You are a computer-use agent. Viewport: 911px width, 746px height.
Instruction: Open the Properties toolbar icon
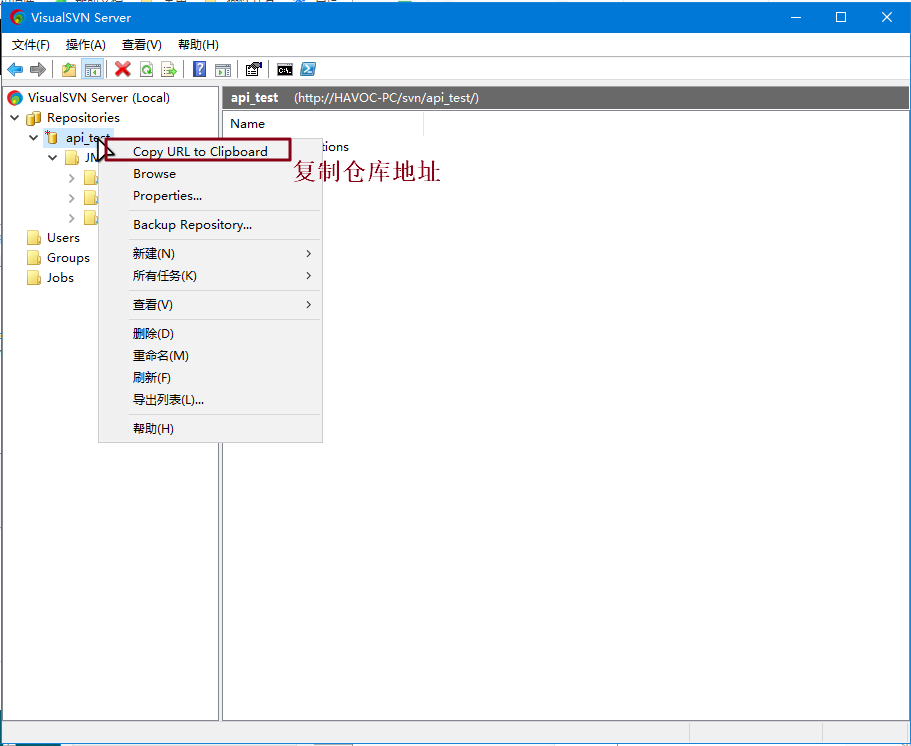pyautogui.click(x=253, y=69)
